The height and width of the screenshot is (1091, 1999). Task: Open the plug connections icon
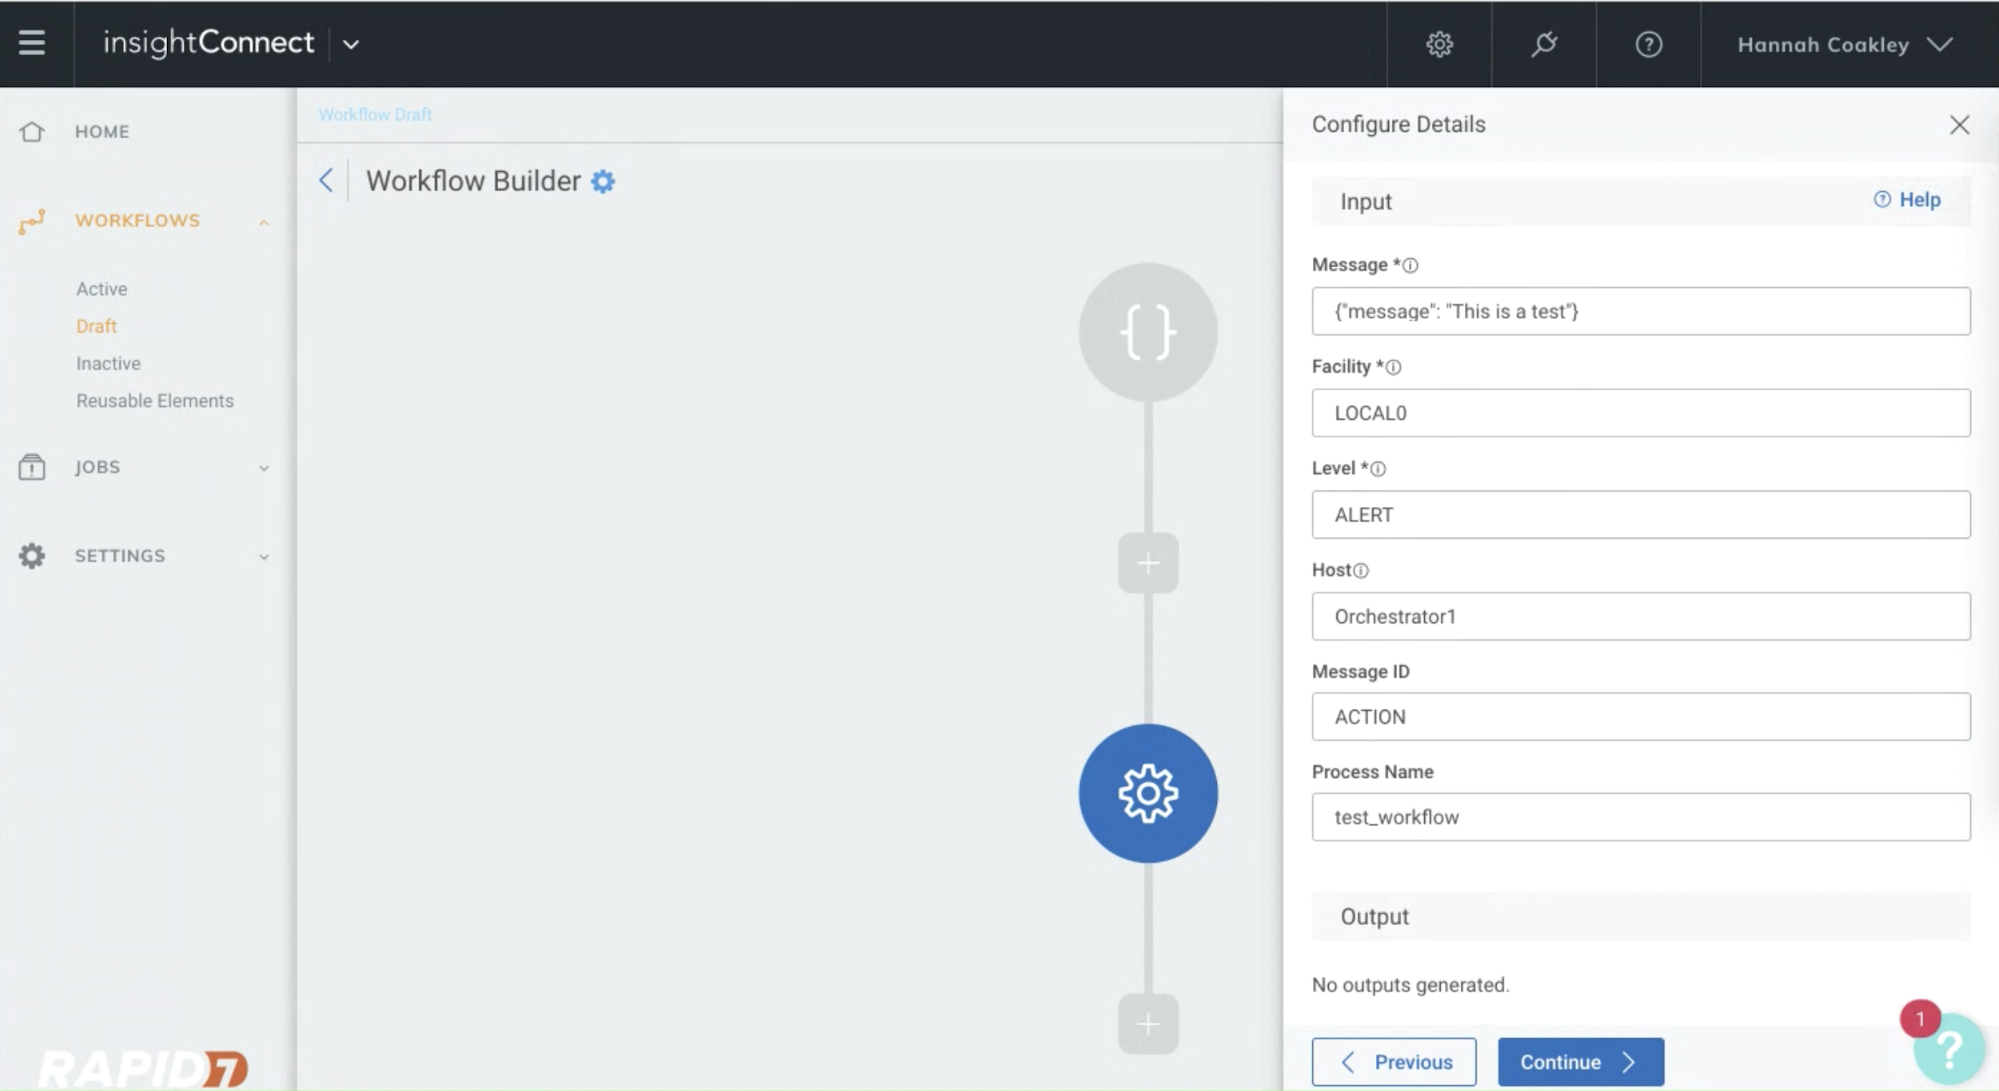point(1544,44)
